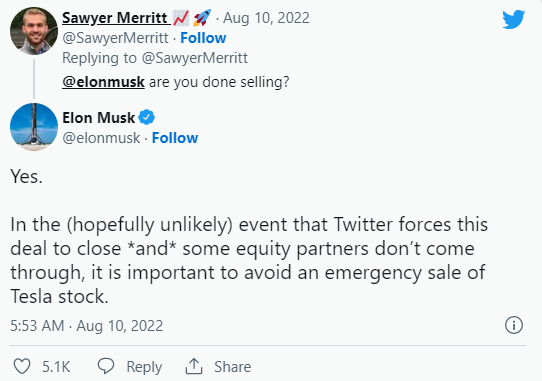Click the @elonmusk mention in the reply

[103, 82]
